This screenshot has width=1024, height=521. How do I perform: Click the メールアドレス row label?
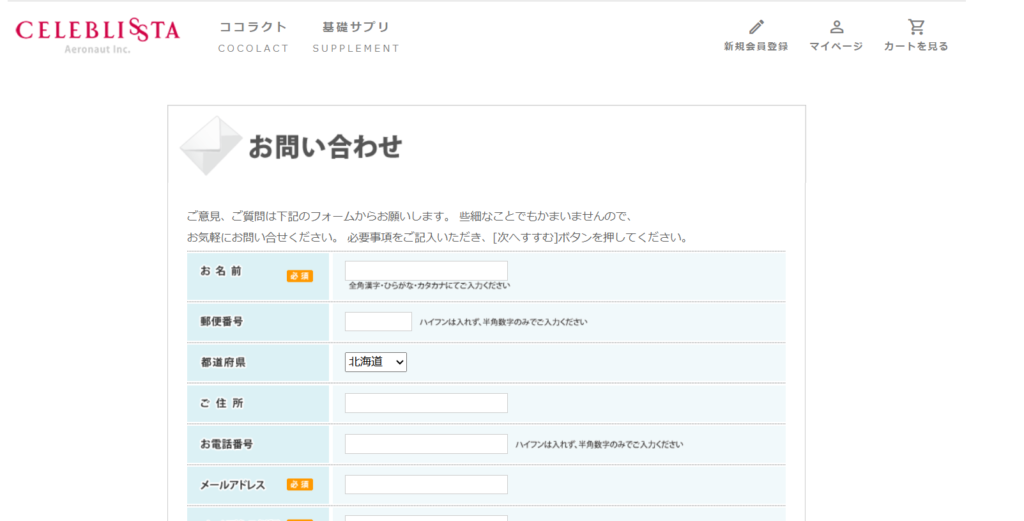[232, 485]
